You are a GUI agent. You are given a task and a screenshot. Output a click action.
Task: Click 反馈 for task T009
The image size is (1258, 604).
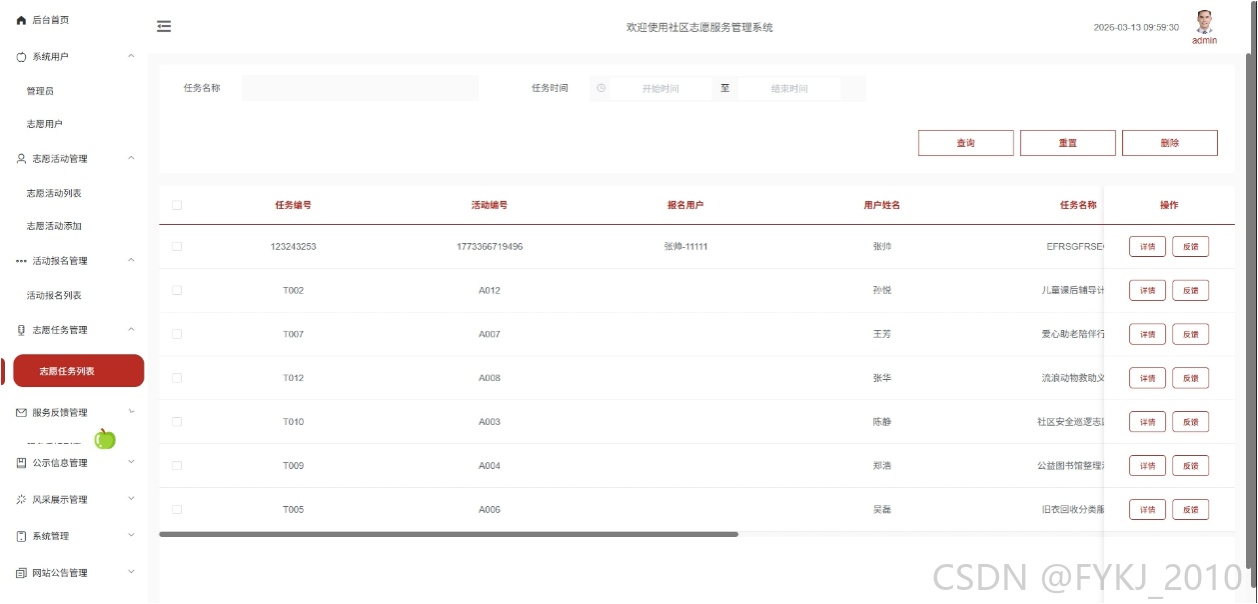[x=1190, y=466]
